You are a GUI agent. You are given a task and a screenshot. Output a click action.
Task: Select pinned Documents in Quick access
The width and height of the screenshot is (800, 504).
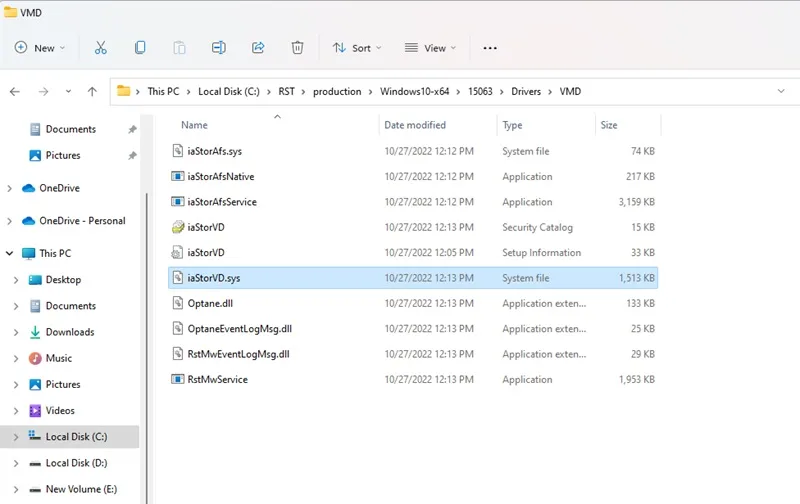click(x=70, y=129)
